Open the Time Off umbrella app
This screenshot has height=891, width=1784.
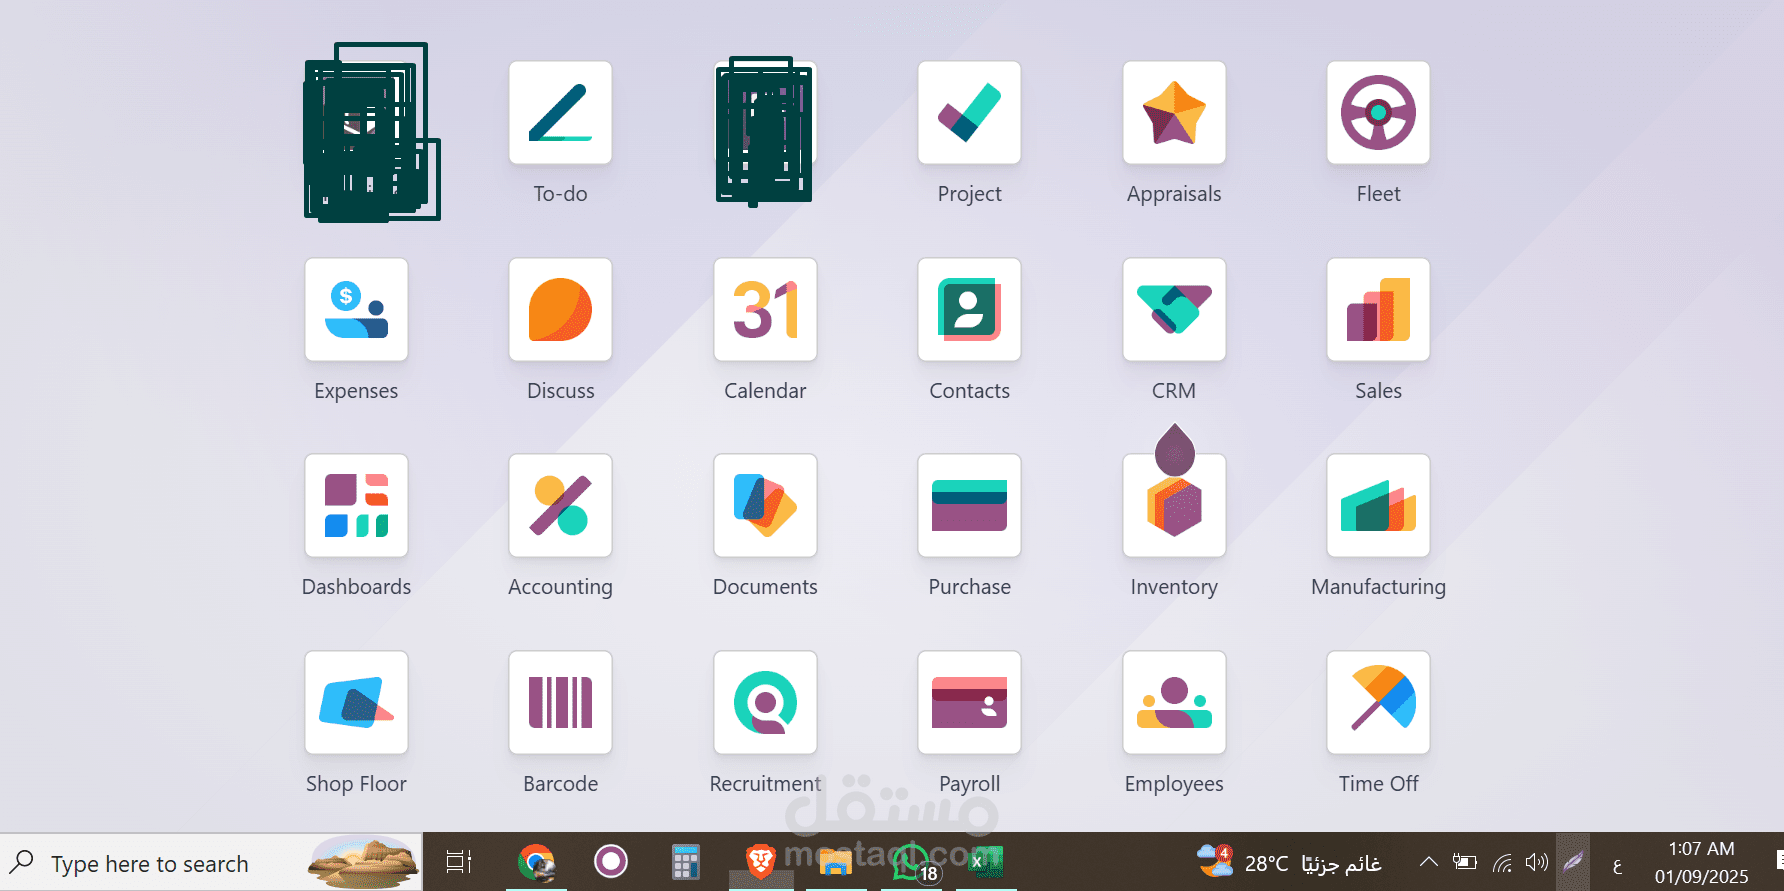click(1378, 702)
